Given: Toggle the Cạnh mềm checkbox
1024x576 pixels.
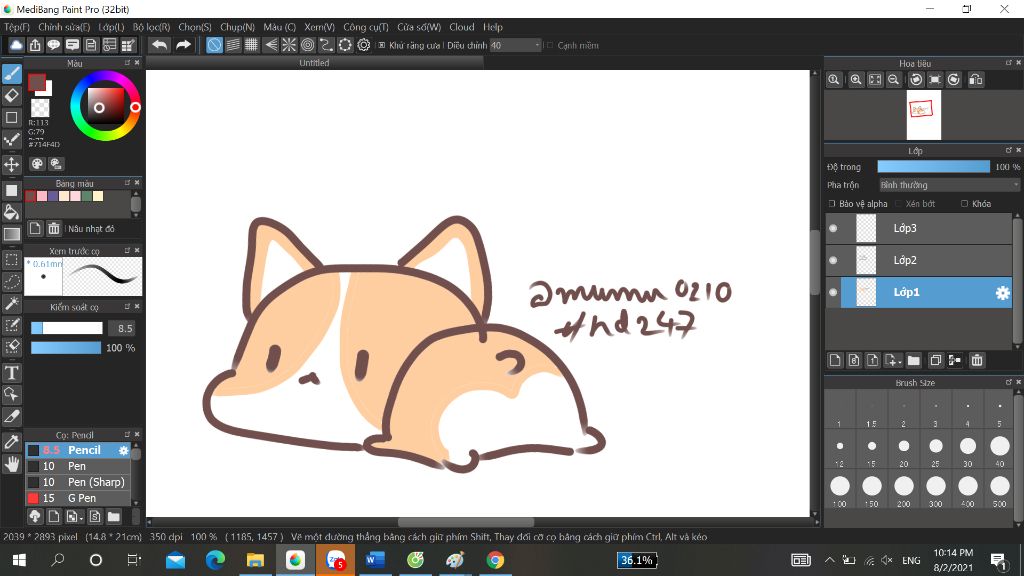Looking at the screenshot, I should pos(550,45).
